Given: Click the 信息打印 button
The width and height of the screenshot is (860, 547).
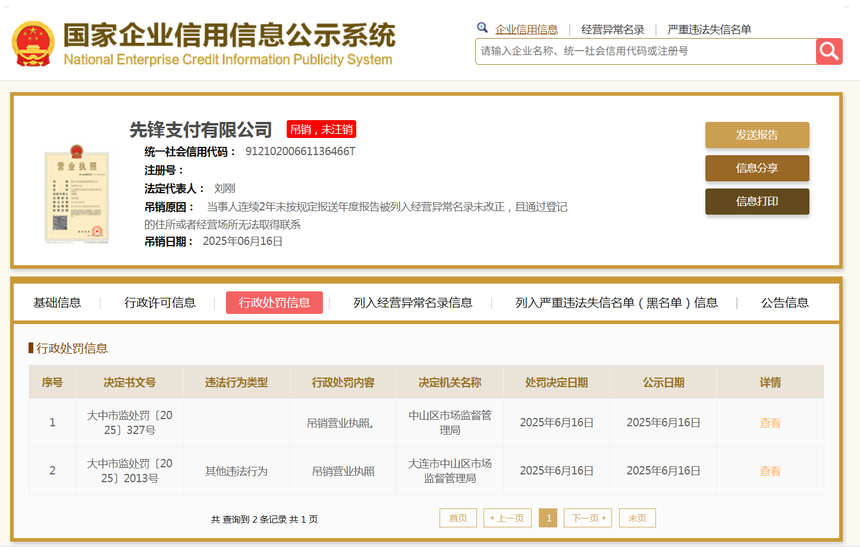Looking at the screenshot, I should [757, 201].
